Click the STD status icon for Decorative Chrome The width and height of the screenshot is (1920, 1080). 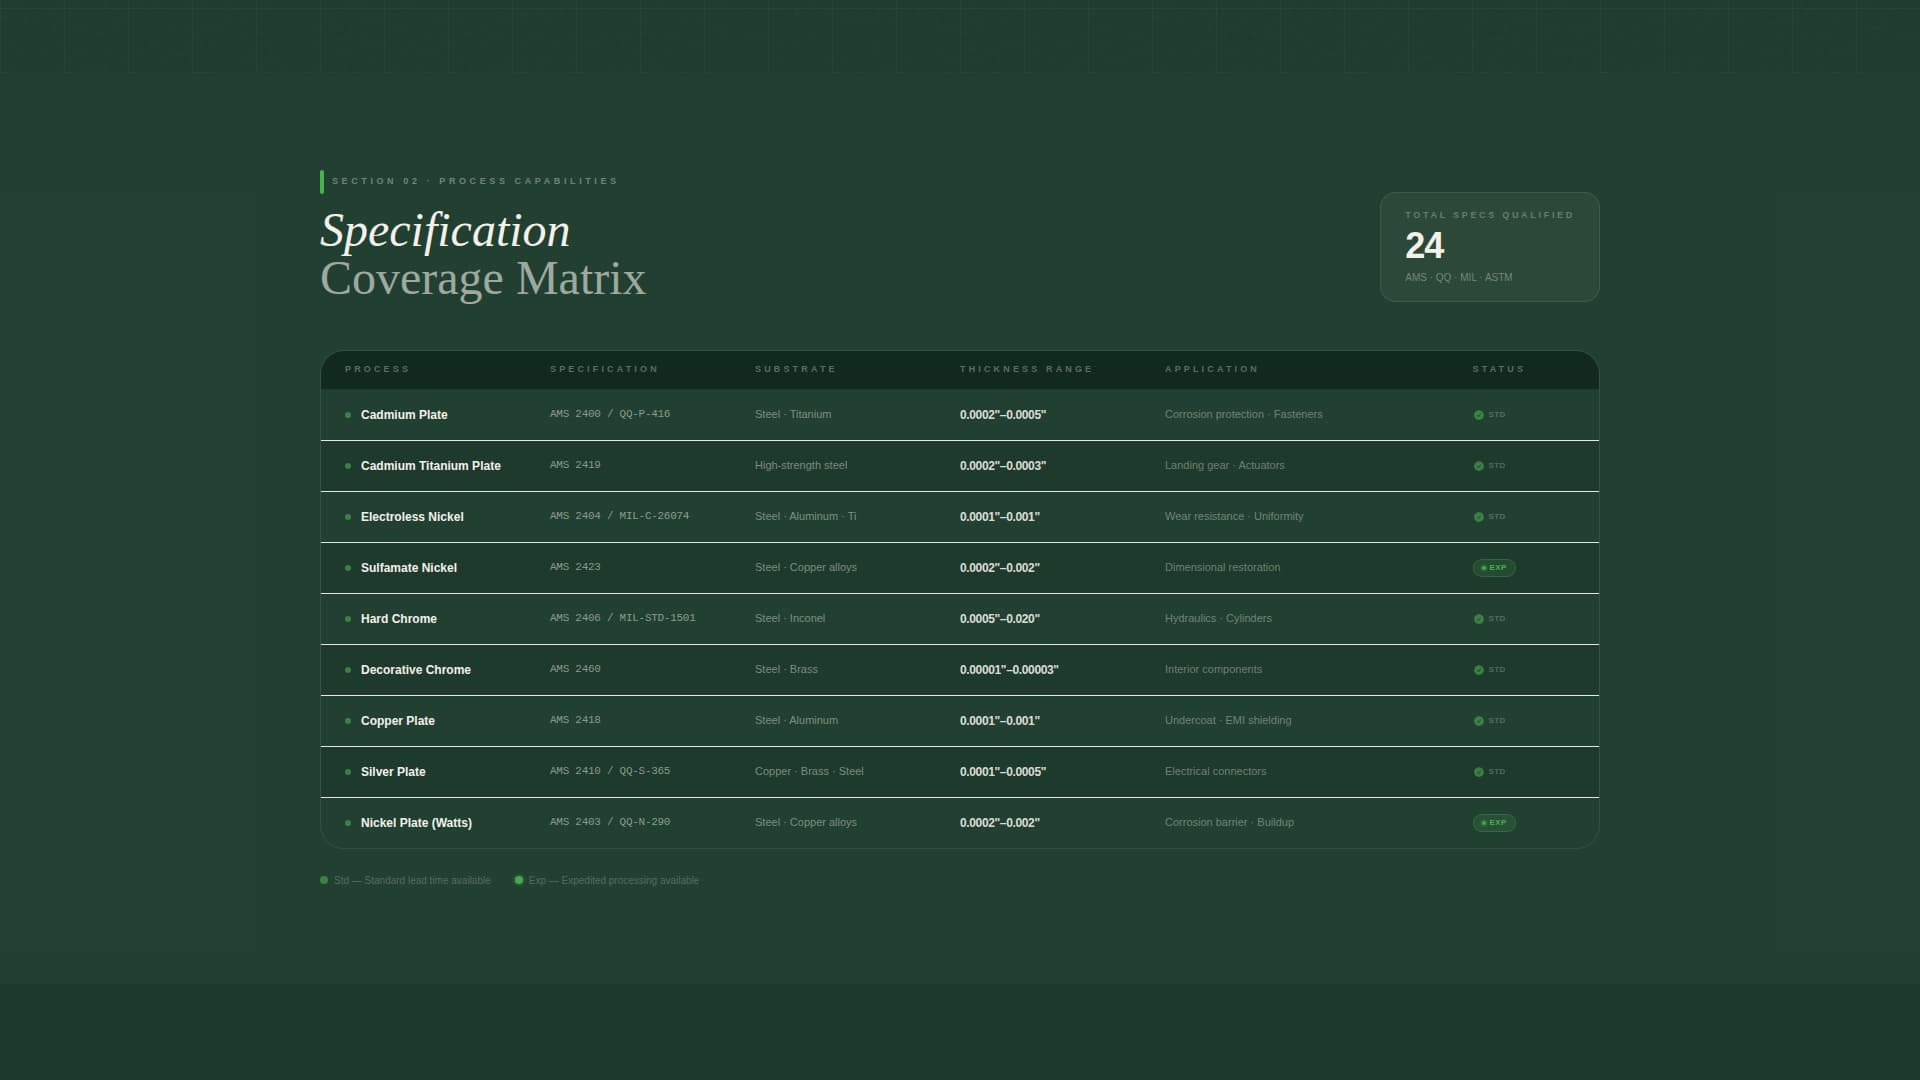tap(1478, 670)
